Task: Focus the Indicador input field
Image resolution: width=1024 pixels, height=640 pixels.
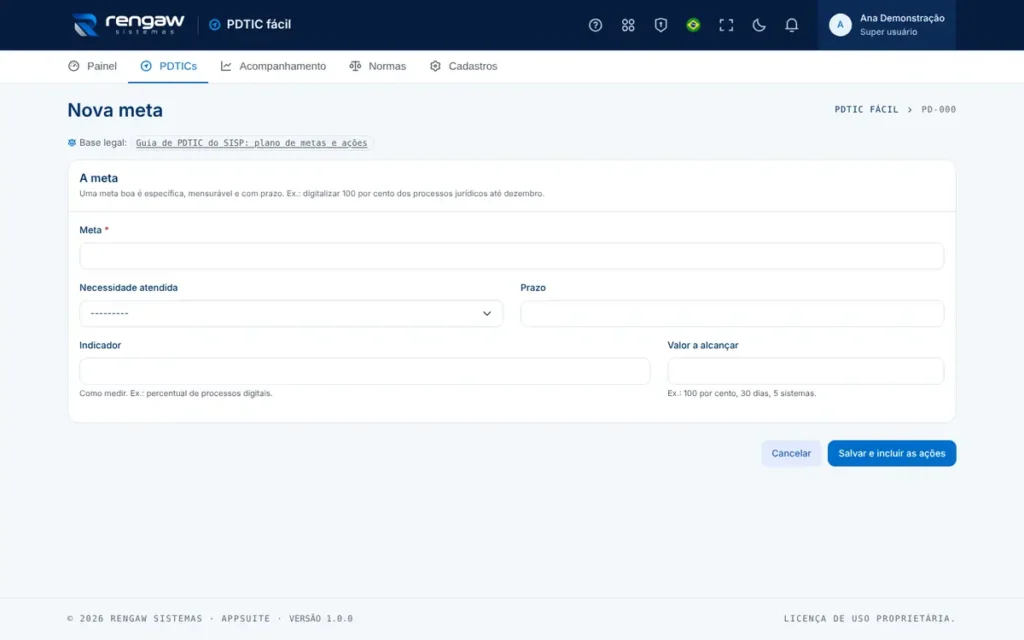Action: pyautogui.click(x=364, y=371)
